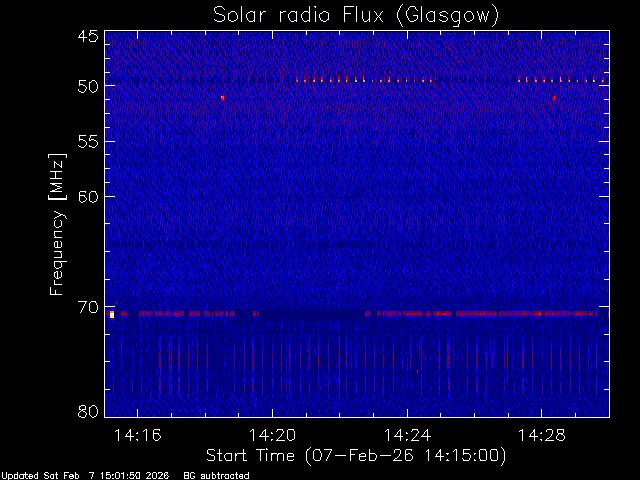Click the 14:20 time label
The image size is (640, 480).
pos(272,436)
